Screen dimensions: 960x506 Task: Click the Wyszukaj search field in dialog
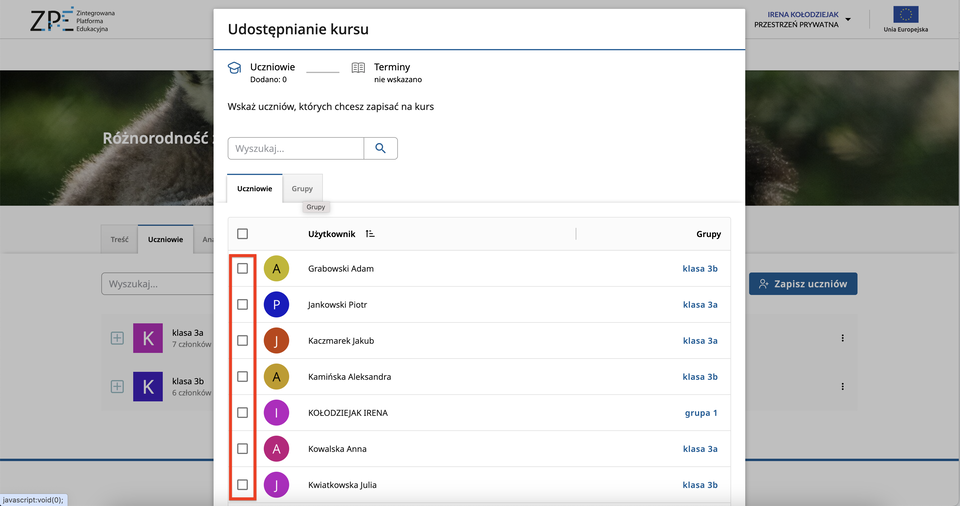point(295,148)
